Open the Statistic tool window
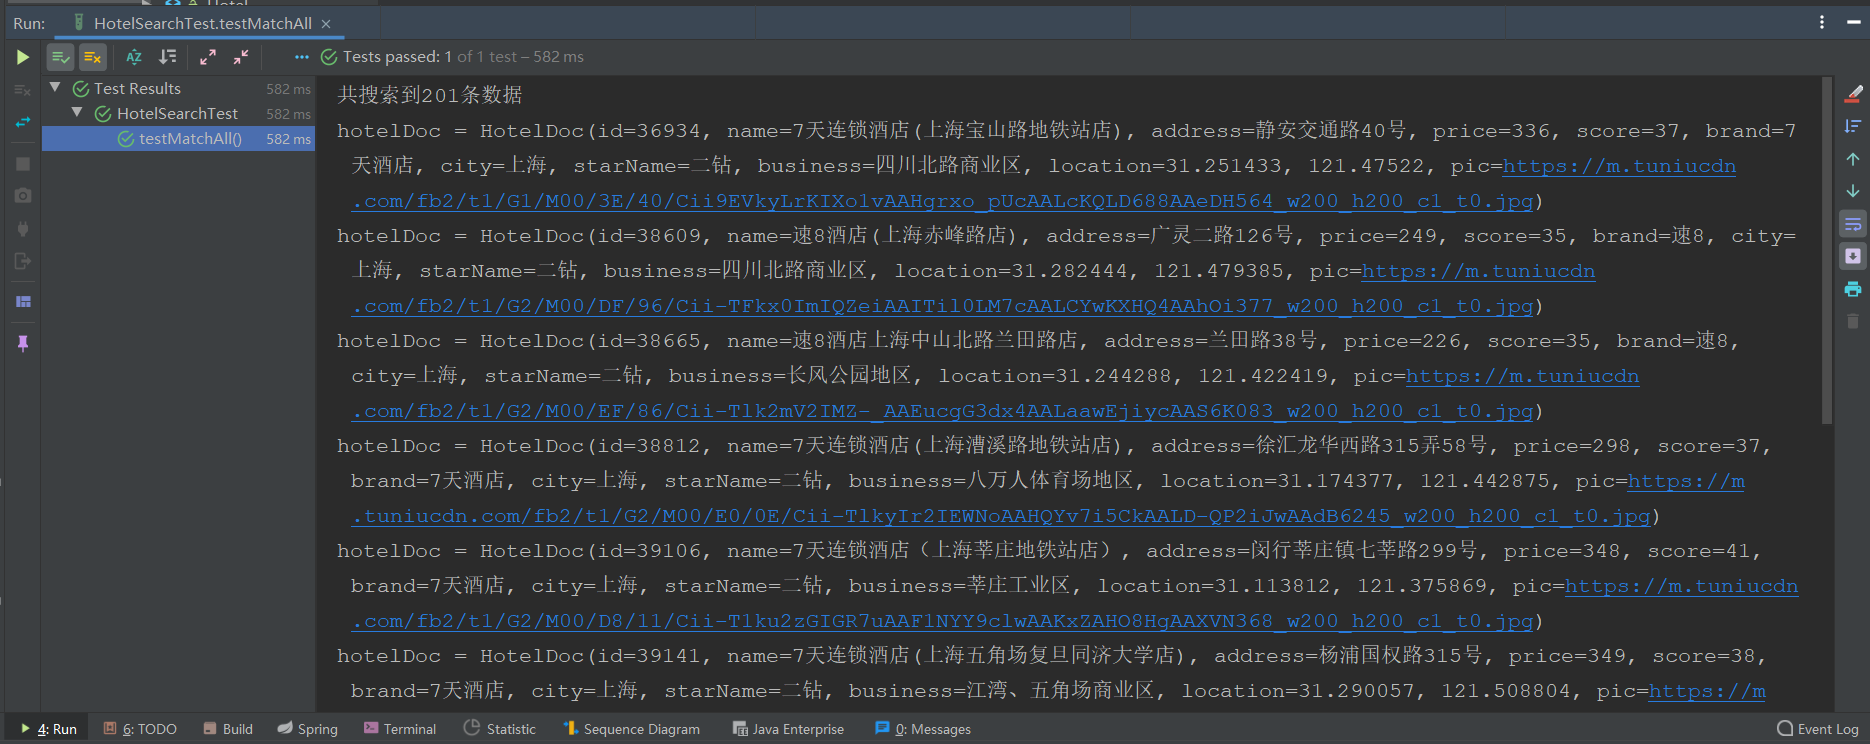The height and width of the screenshot is (744, 1870). point(500,729)
